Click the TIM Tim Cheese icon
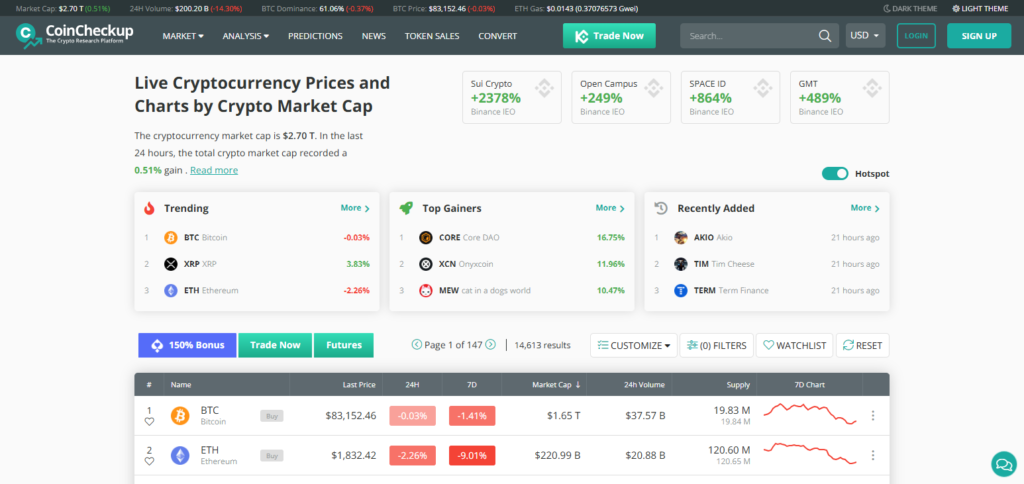 point(680,264)
